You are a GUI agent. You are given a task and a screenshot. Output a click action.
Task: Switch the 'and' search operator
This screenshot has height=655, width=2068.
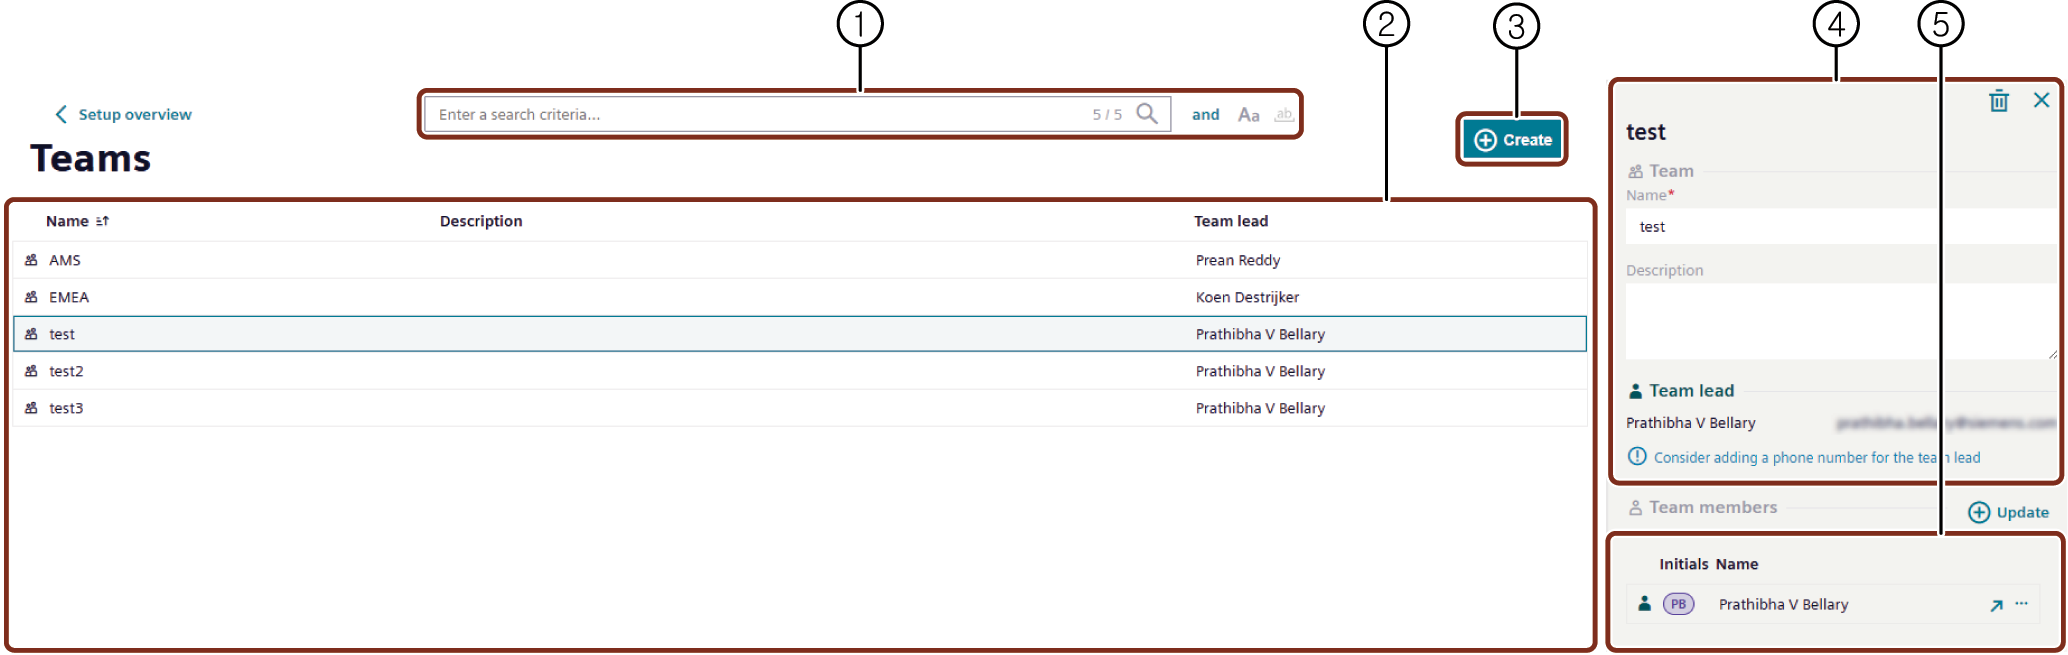point(1205,115)
